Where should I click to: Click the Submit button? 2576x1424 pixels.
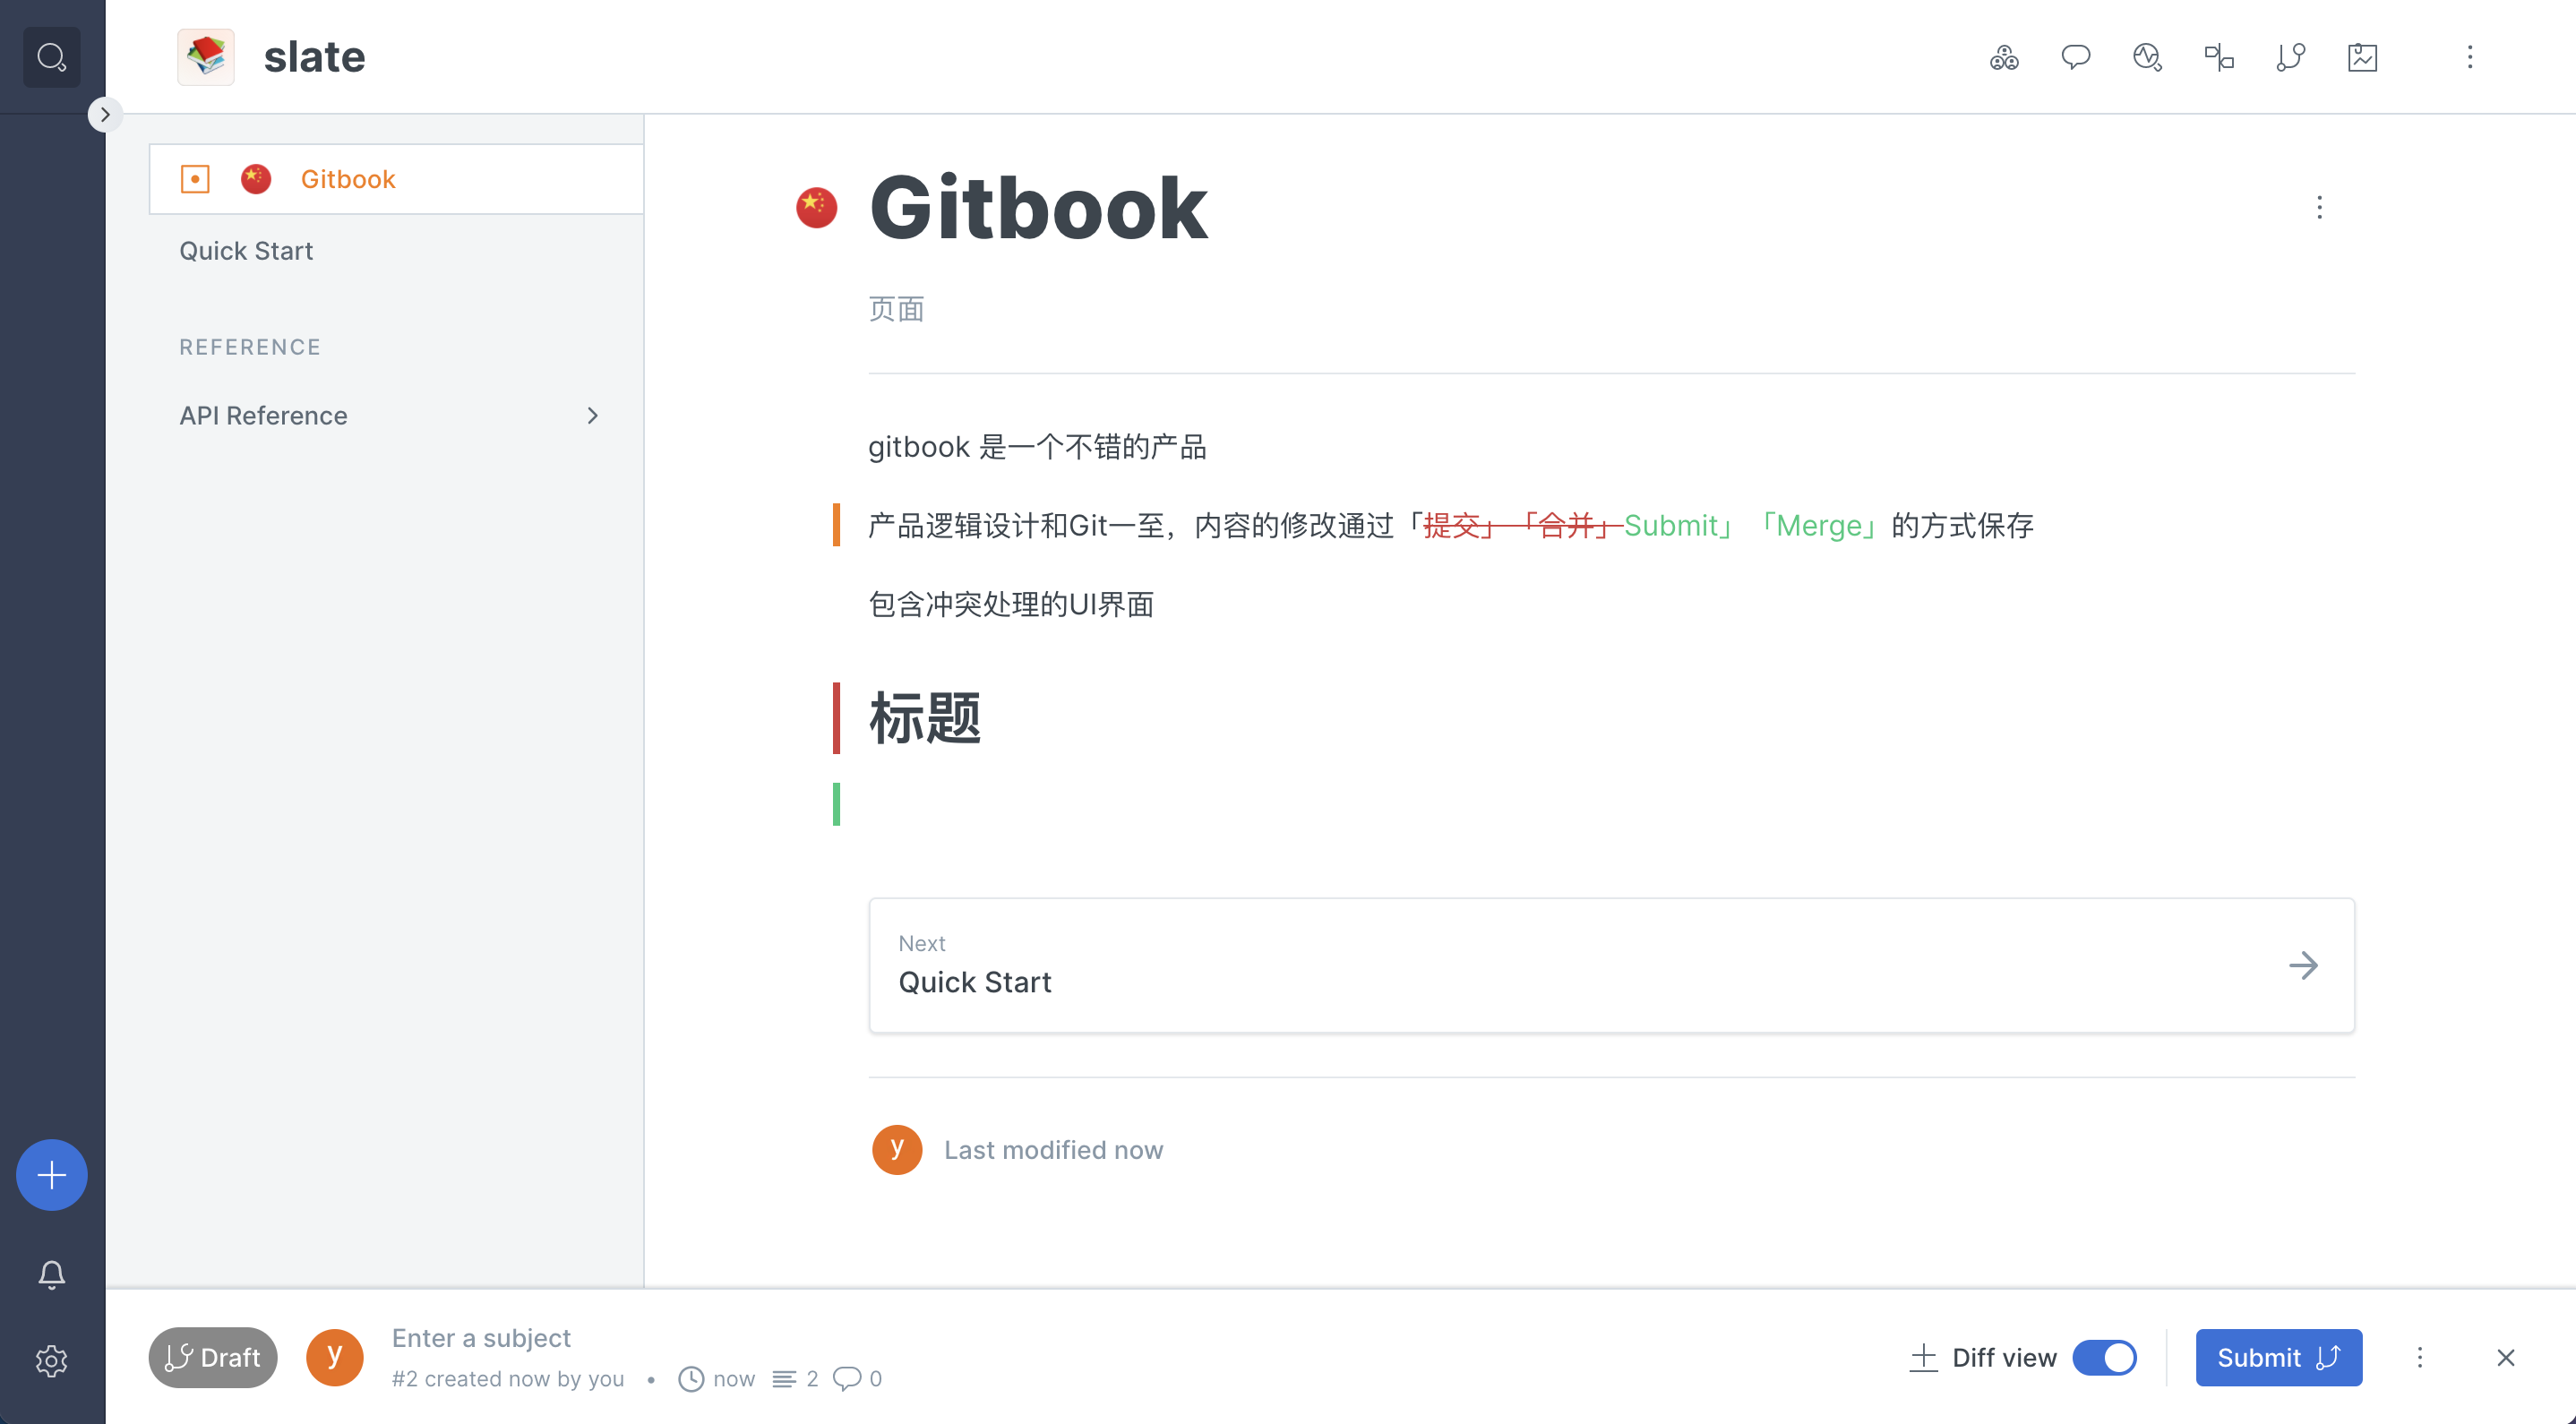pyautogui.click(x=2278, y=1357)
